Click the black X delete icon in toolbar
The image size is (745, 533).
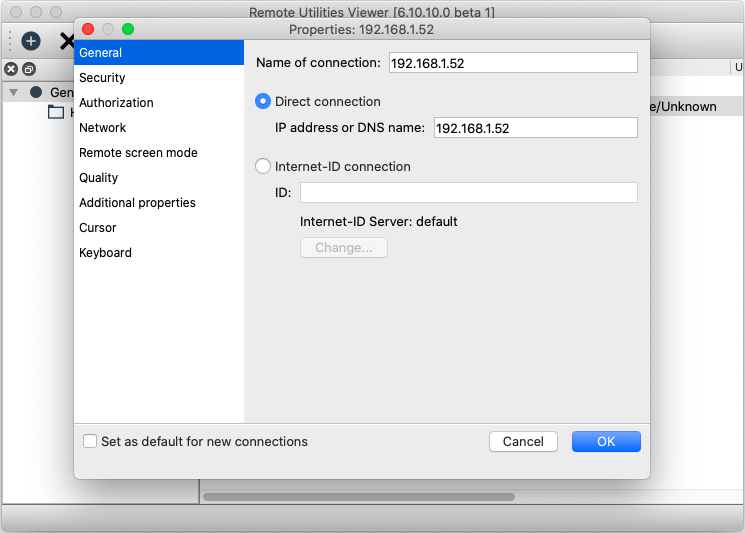[66, 42]
